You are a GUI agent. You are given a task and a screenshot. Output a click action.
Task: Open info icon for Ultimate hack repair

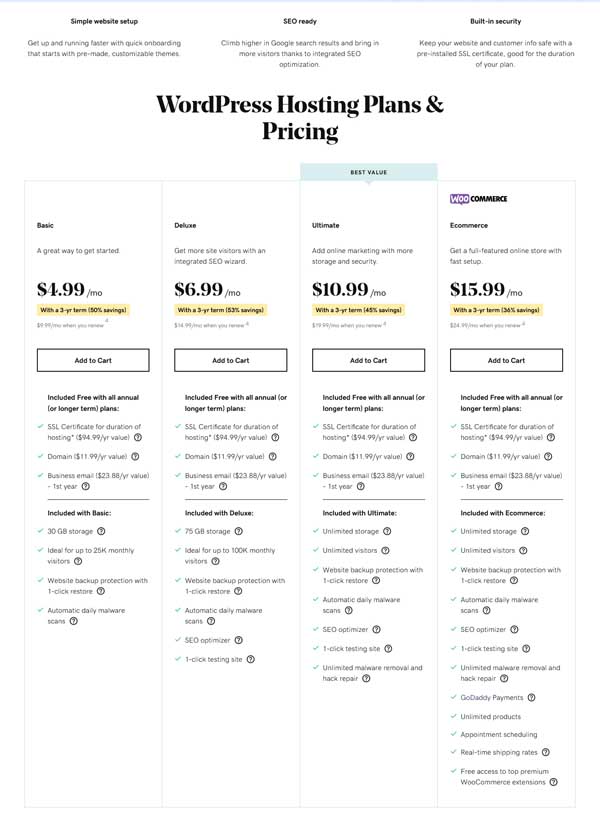click(x=366, y=678)
